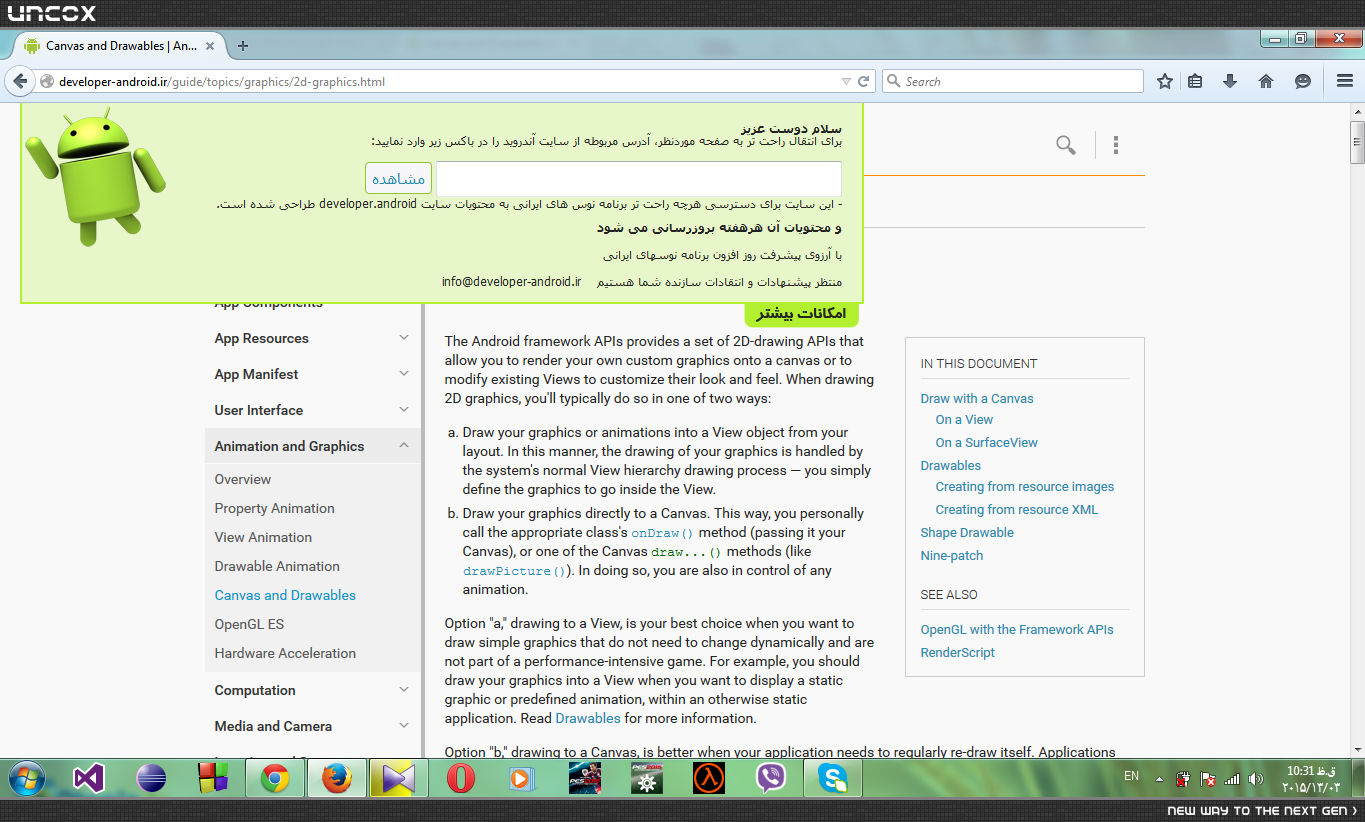
Task: Follow the onDraw() code link
Action: click(x=662, y=533)
